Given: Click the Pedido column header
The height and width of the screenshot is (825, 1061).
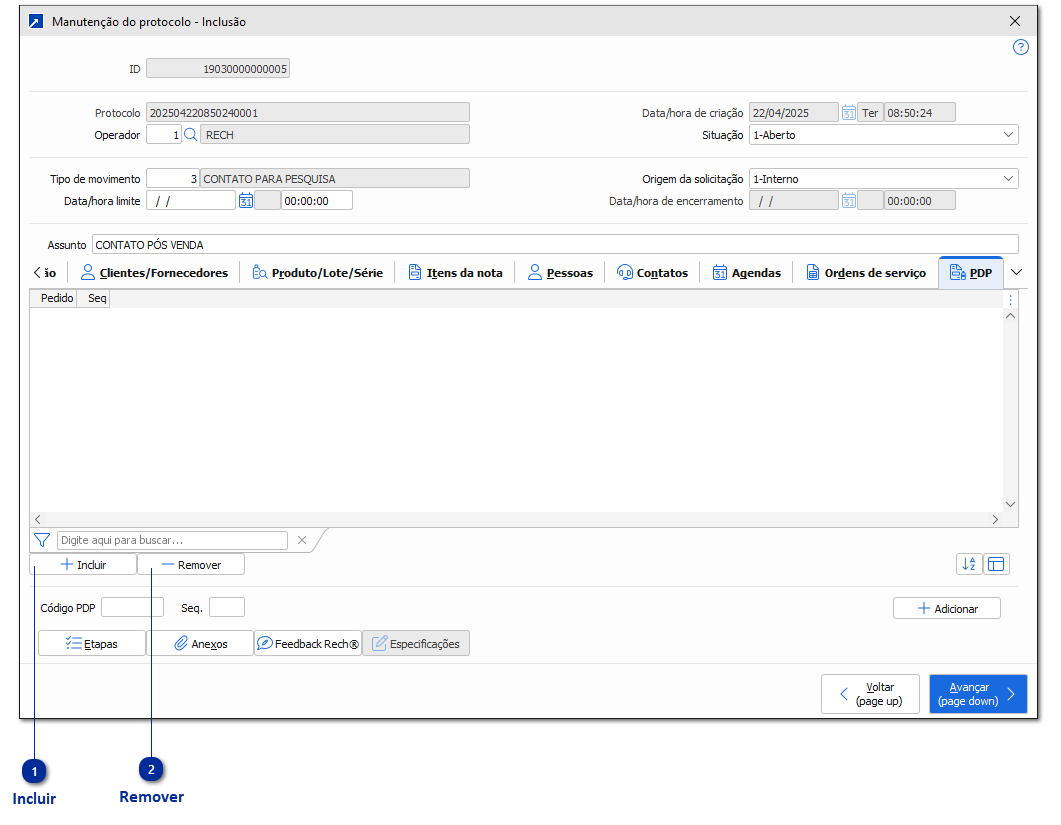Looking at the screenshot, I should point(53,298).
